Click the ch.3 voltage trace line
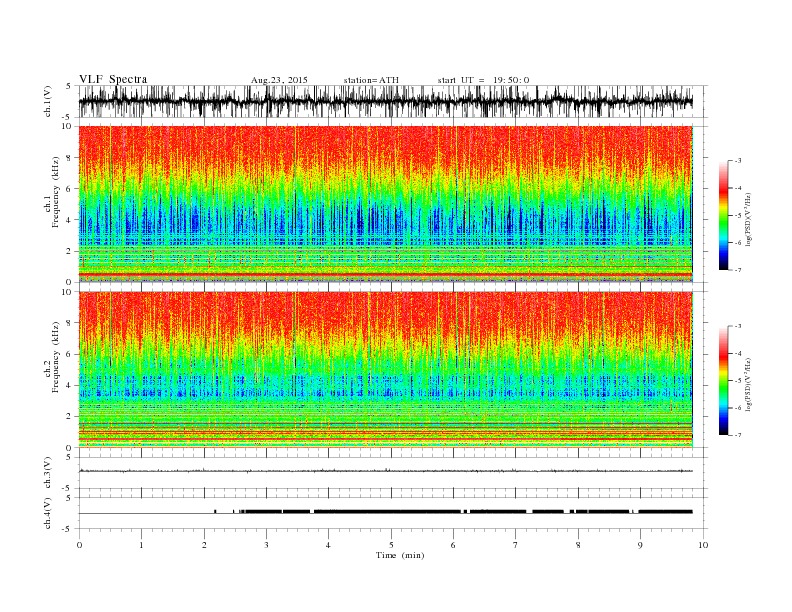 coord(385,471)
